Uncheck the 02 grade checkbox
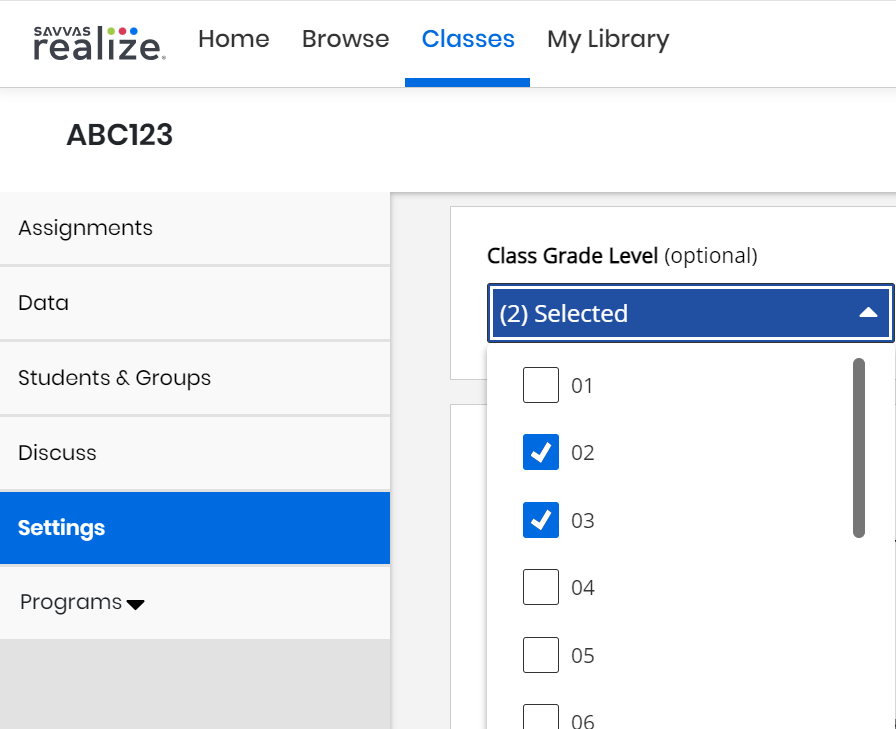The height and width of the screenshot is (729, 896). (541, 452)
